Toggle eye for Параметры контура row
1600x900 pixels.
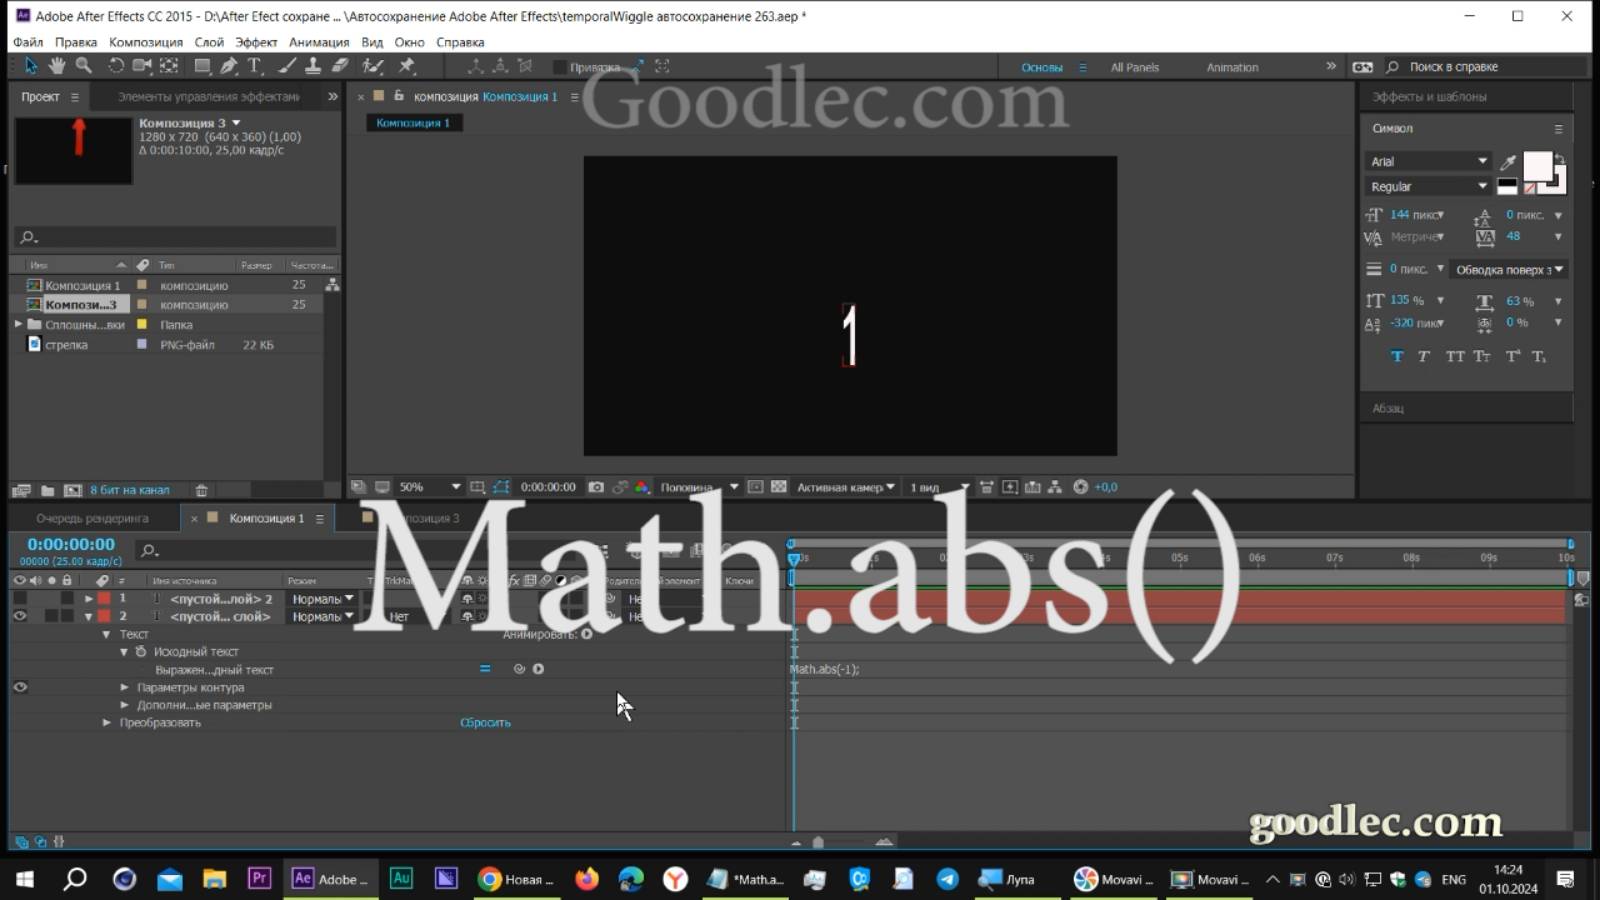point(19,687)
